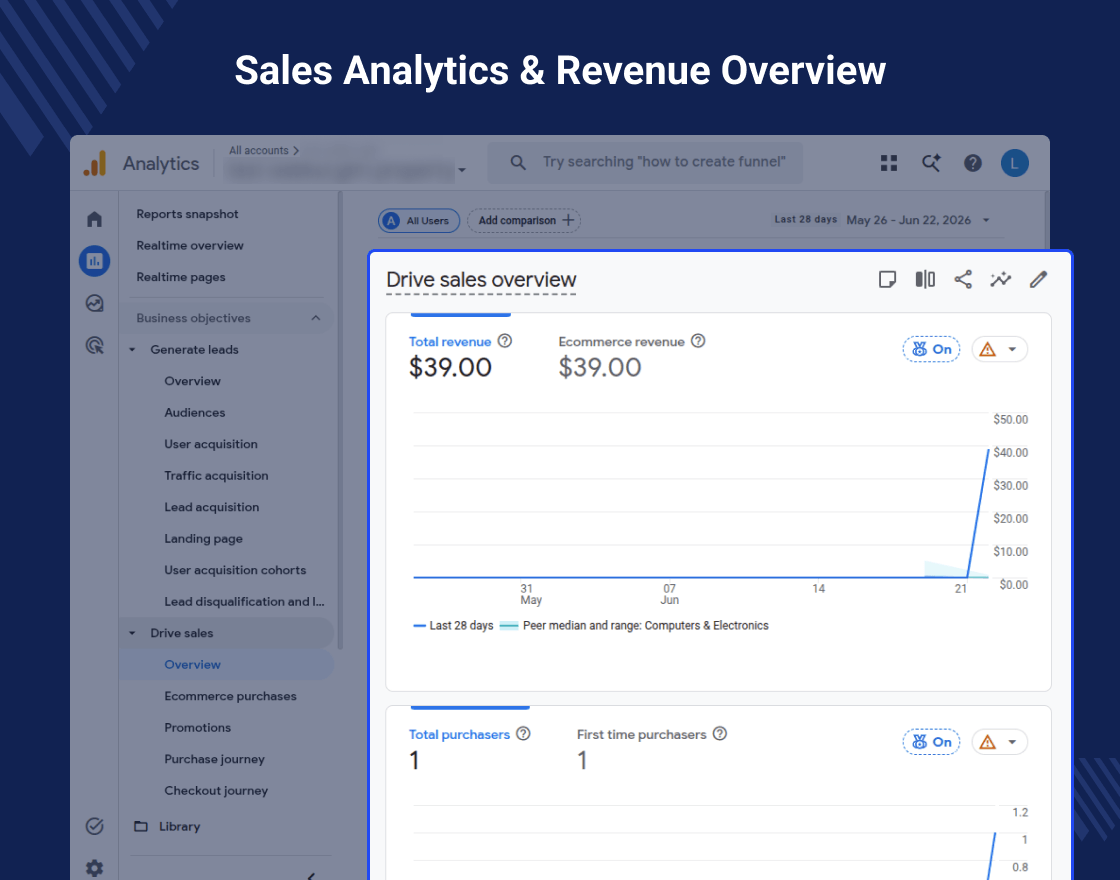Open the Advertising icon in left rail
Viewport: 1120px width, 880px height.
click(94, 346)
